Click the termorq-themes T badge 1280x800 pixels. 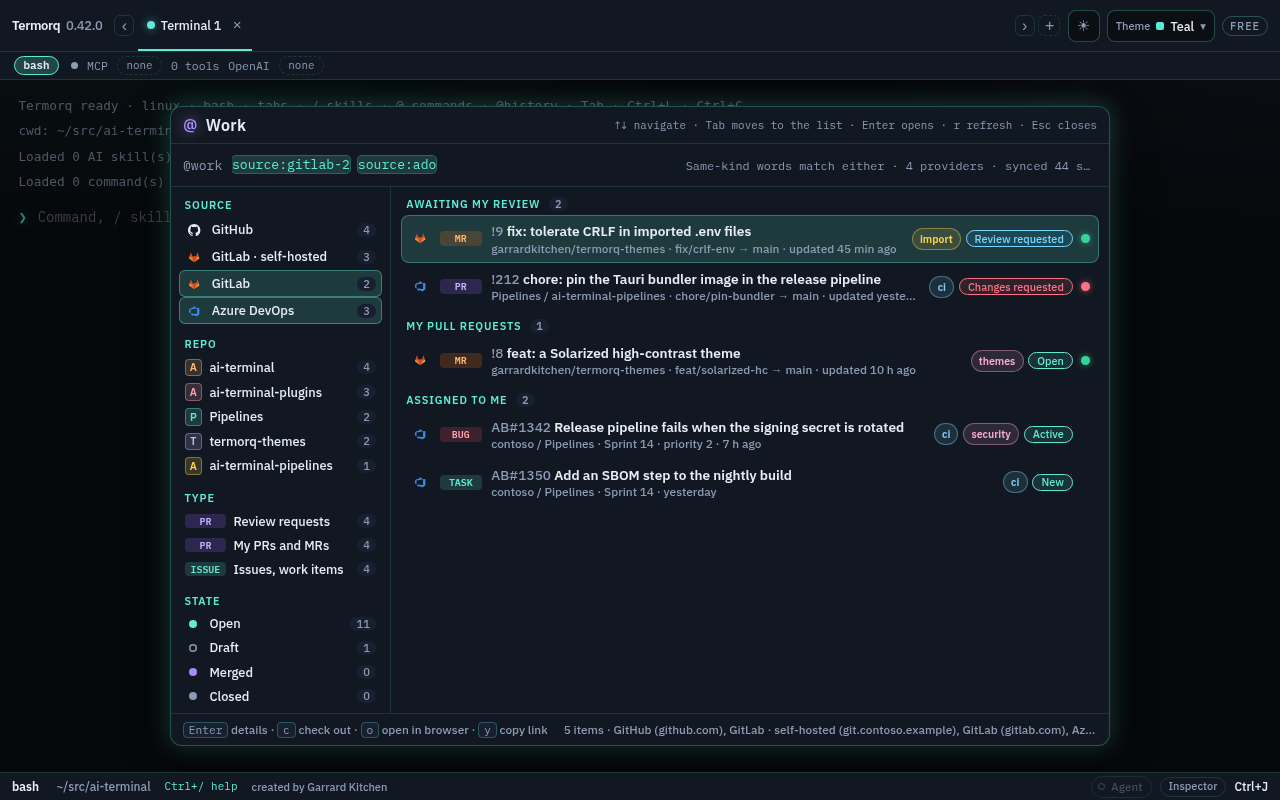tap(193, 441)
